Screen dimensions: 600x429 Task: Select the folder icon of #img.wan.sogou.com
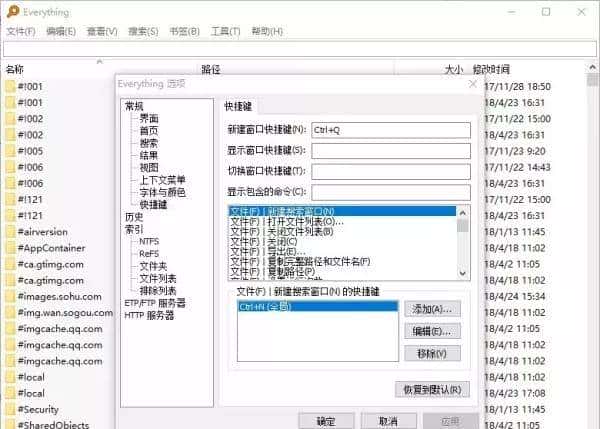pyautogui.click(x=10, y=313)
